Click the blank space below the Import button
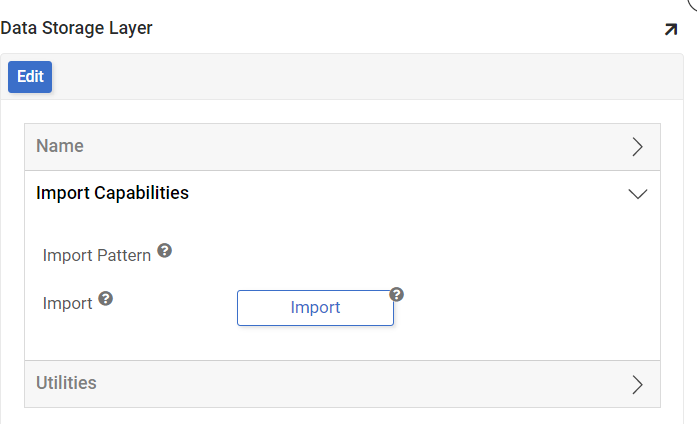 click(315, 343)
